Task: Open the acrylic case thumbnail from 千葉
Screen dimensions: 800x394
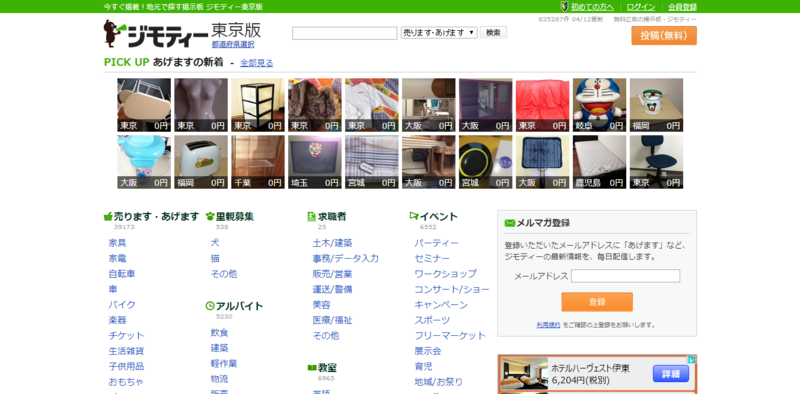Action: [258, 162]
